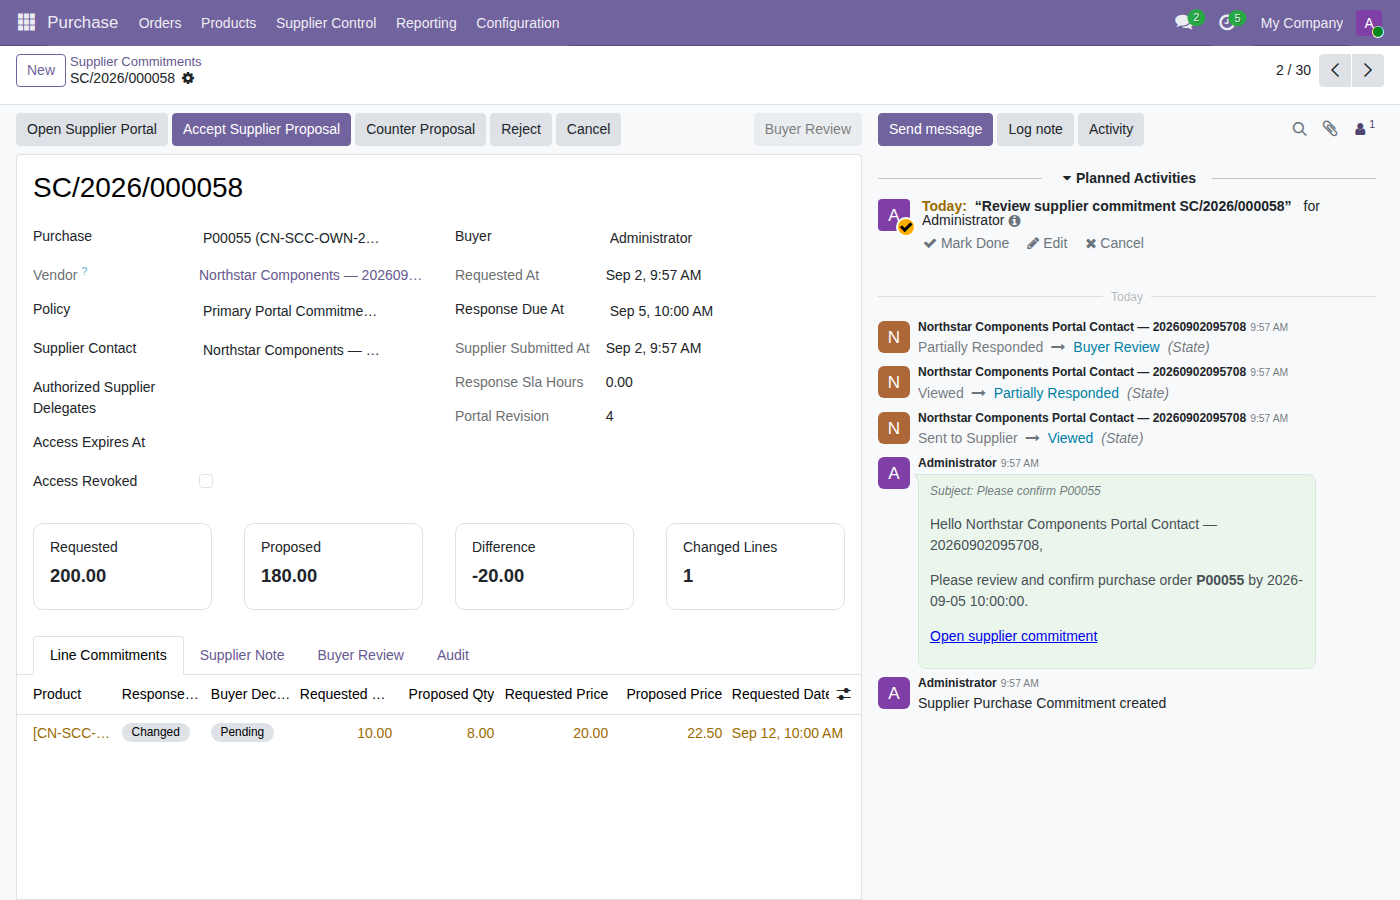This screenshot has width=1400, height=900.
Task: Show the followers icon
Action: coord(1364,129)
